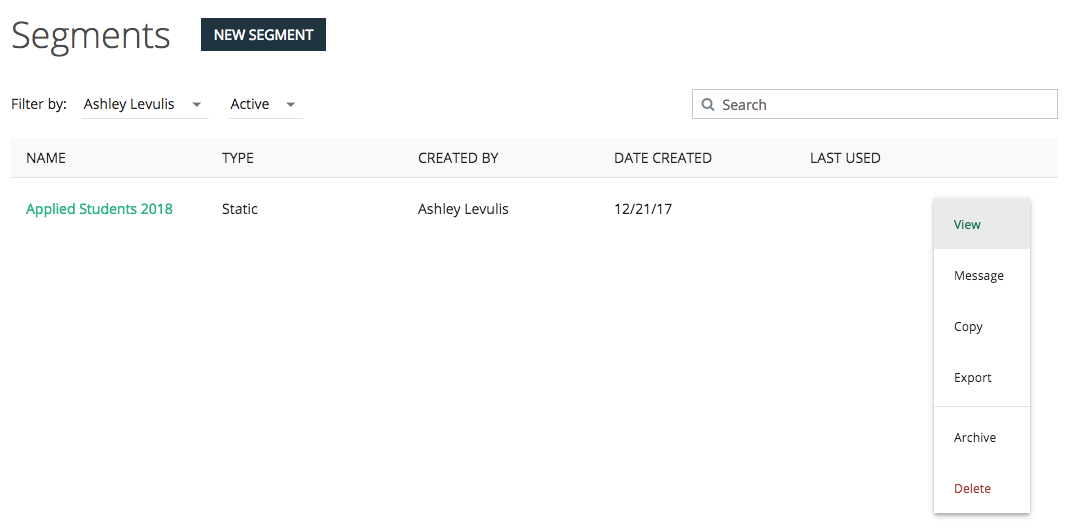Click the TYPE column header
The width and height of the screenshot is (1067, 531).
[x=237, y=158]
